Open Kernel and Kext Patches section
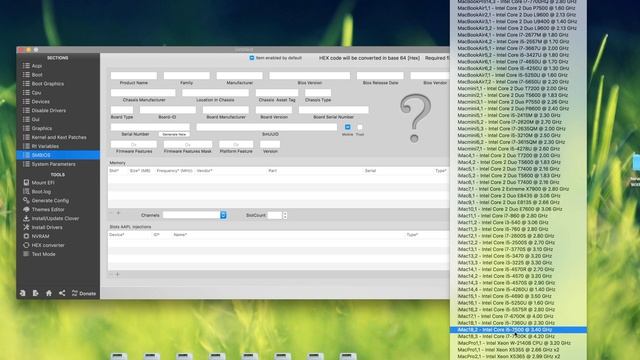 tap(59, 137)
